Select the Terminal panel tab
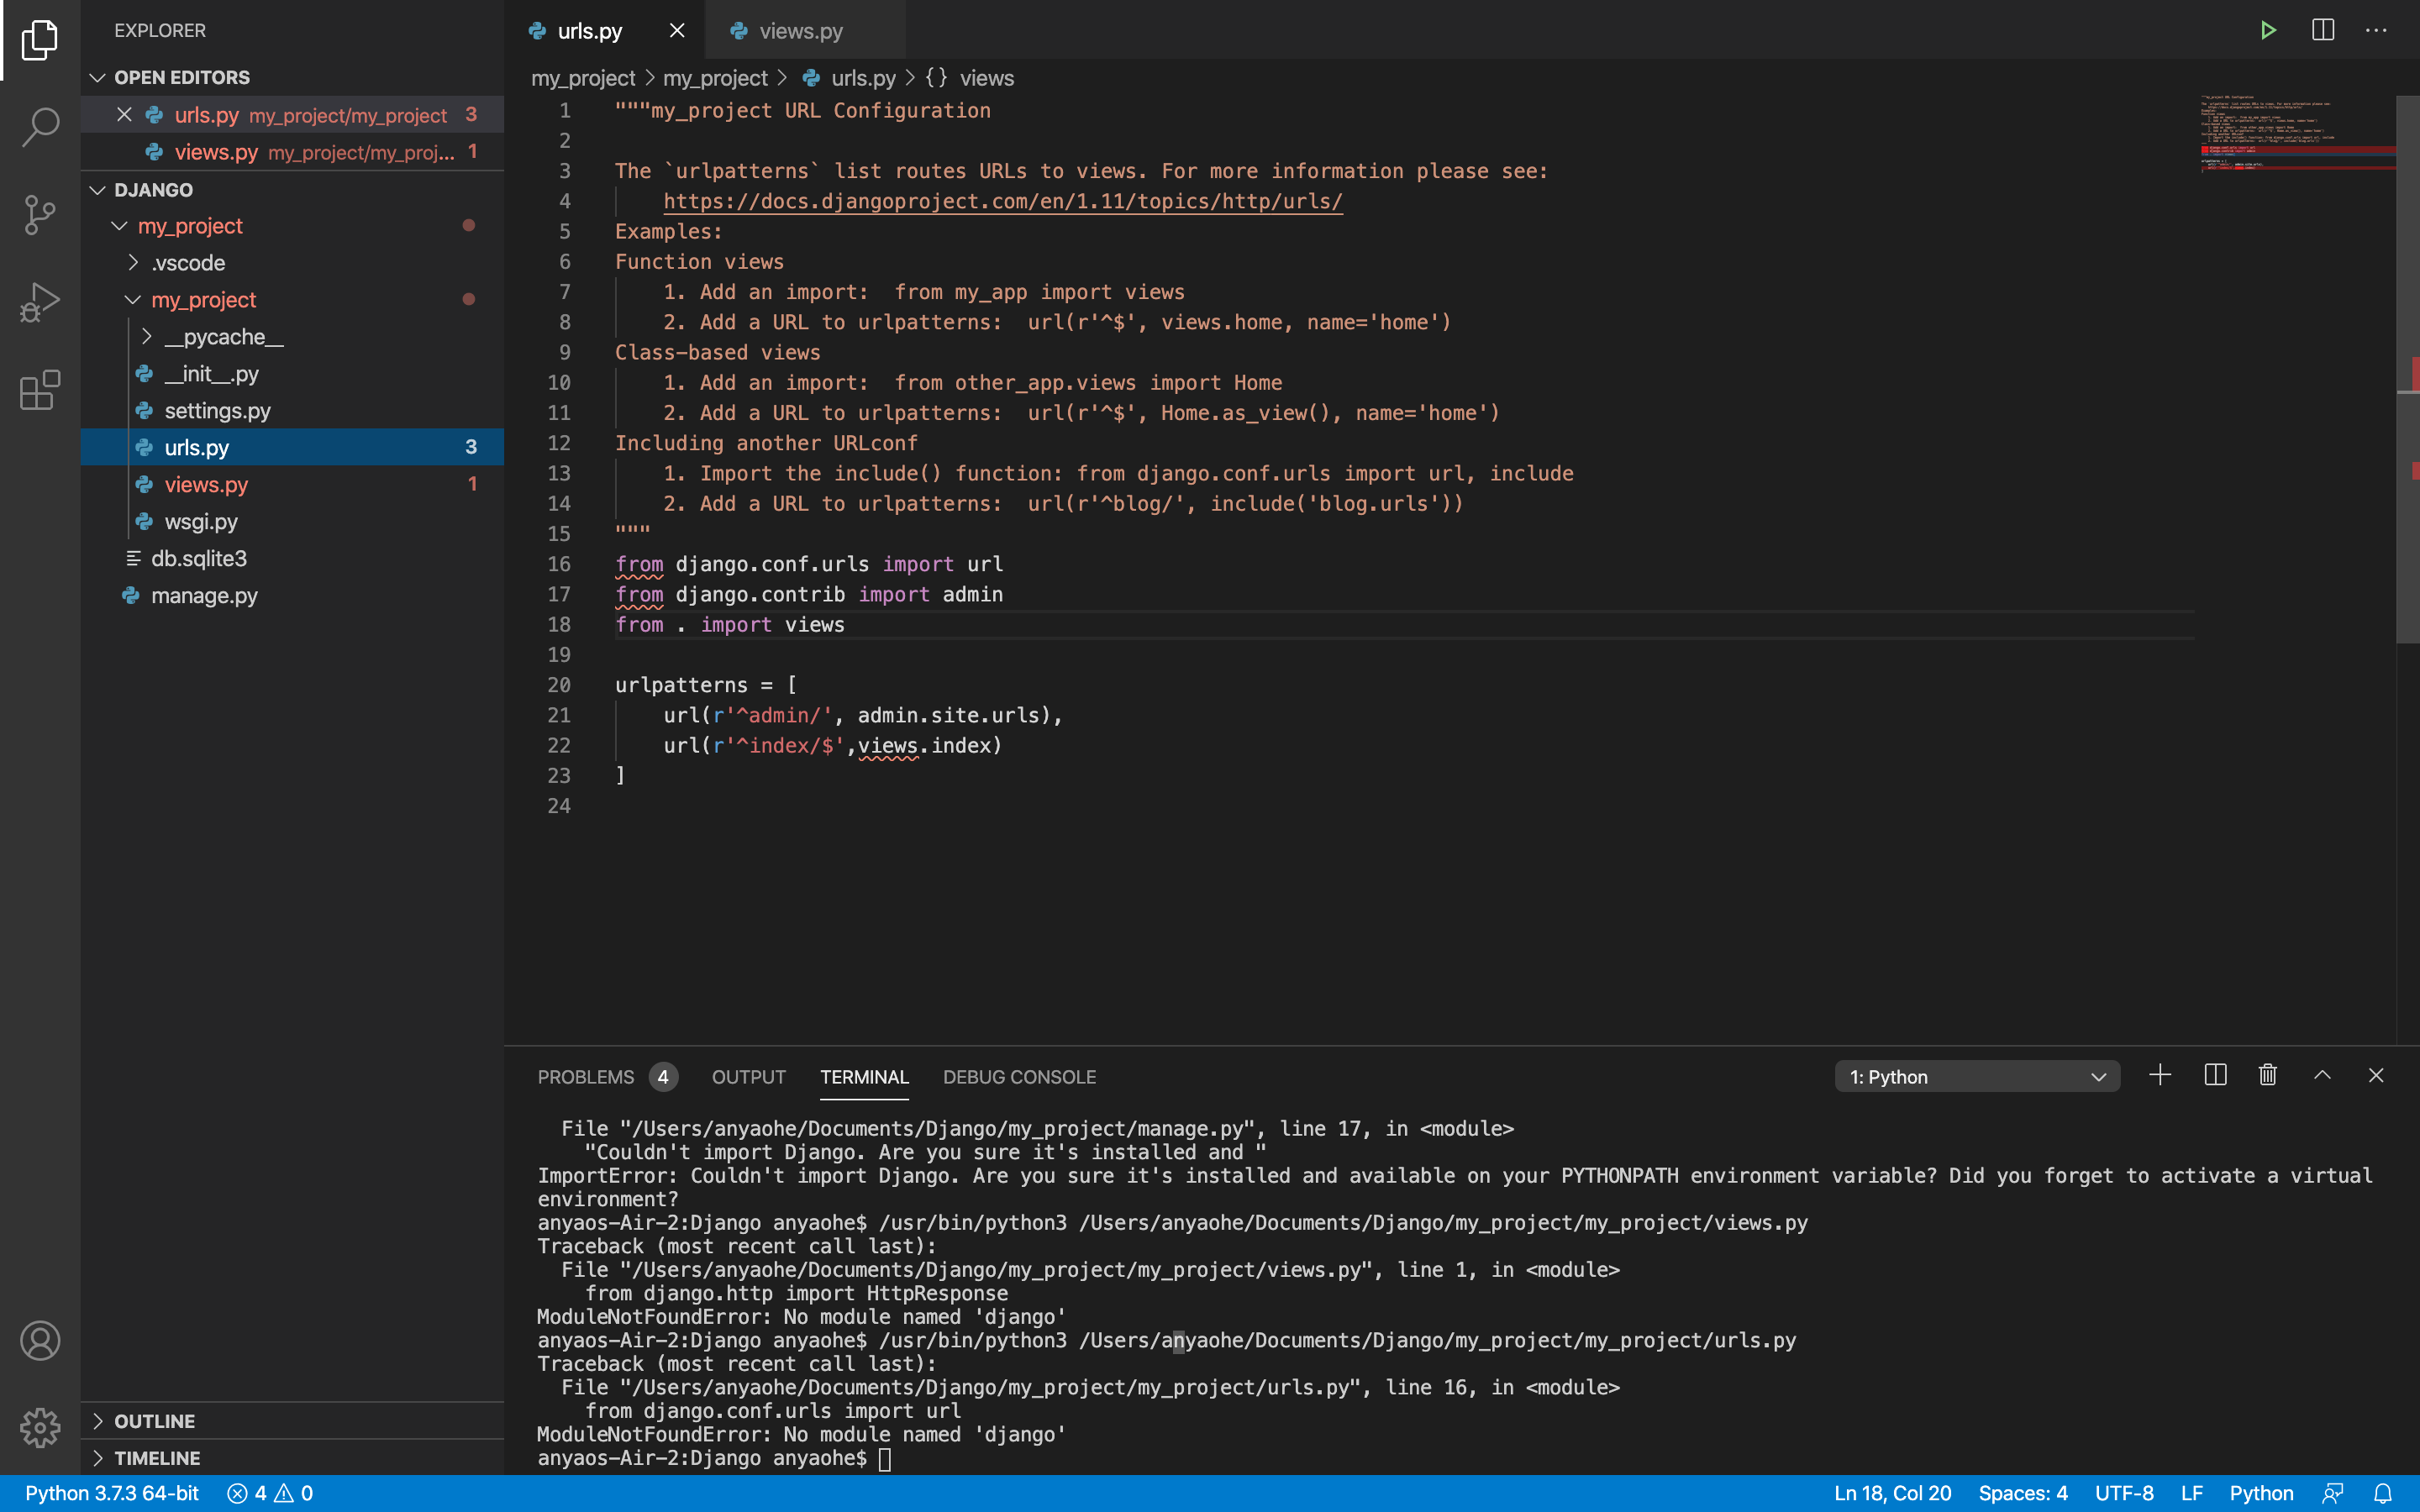This screenshot has width=2420, height=1512. (864, 1077)
